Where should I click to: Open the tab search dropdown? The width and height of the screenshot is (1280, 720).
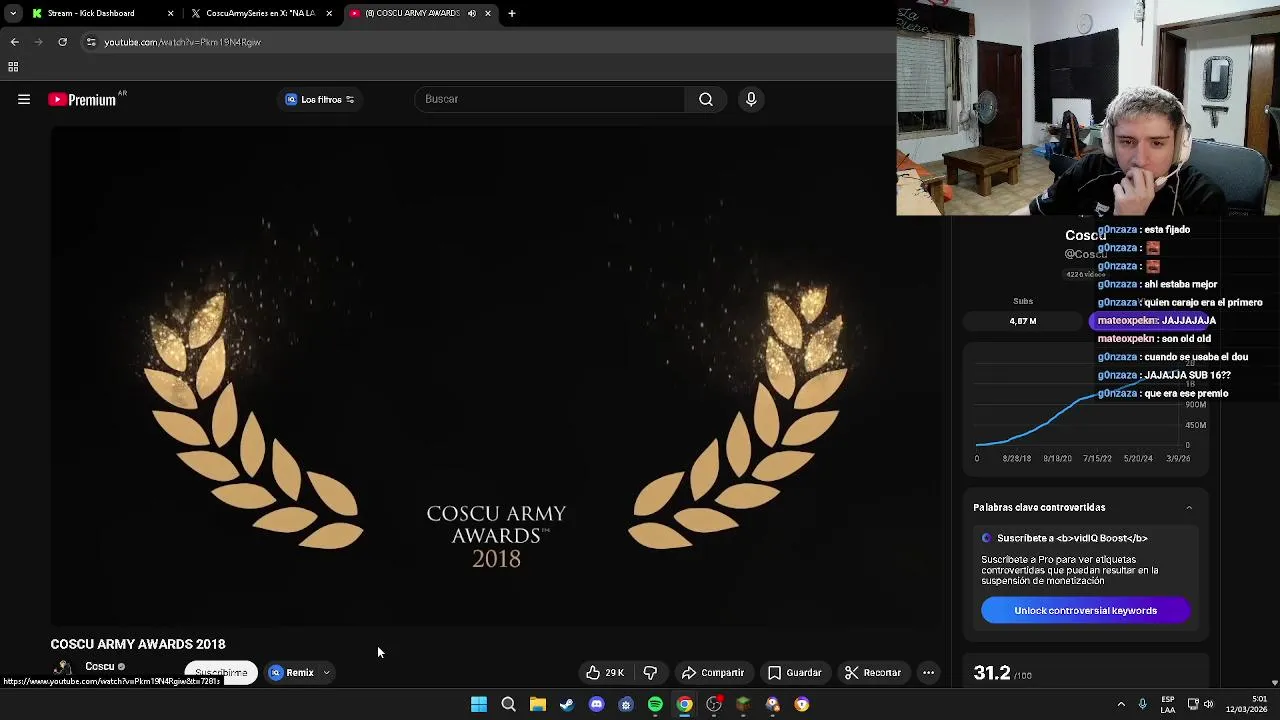click(12, 13)
